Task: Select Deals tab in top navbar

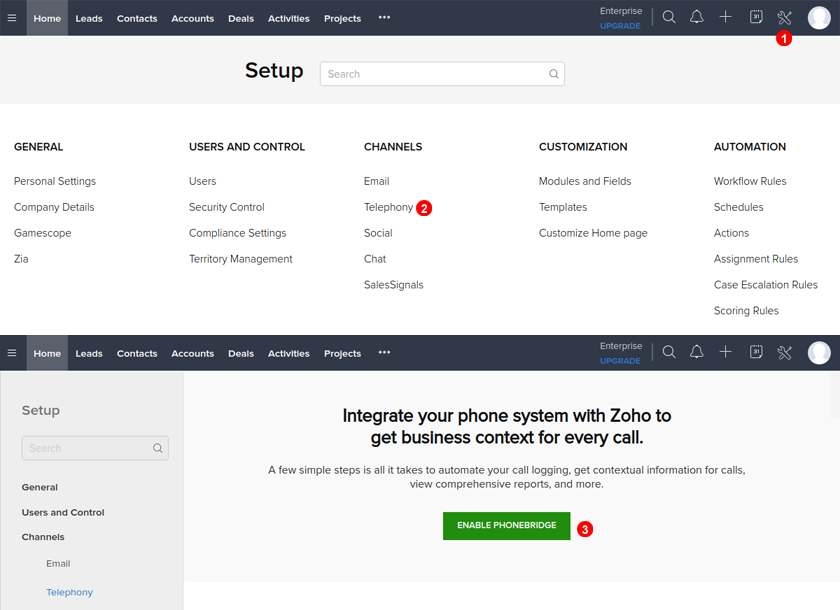Action: 241,18
